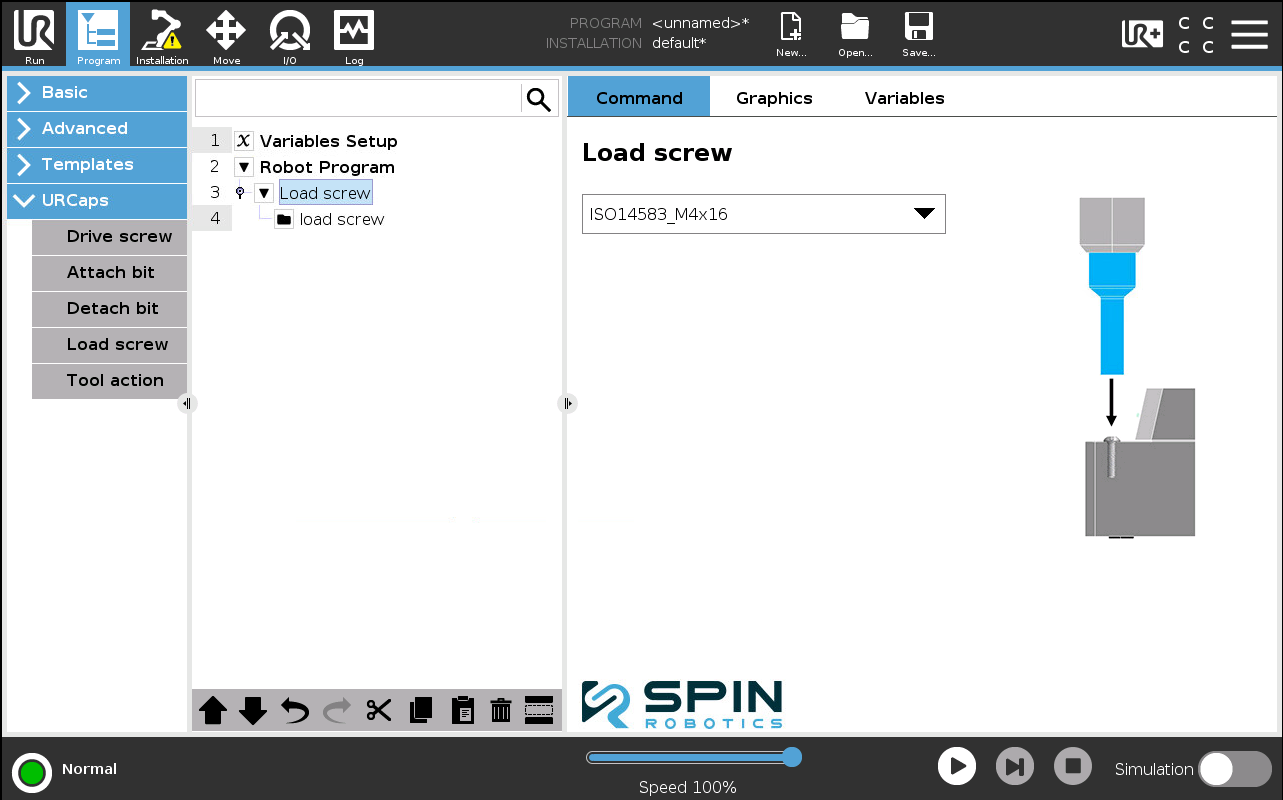Play the robot program

click(957, 767)
